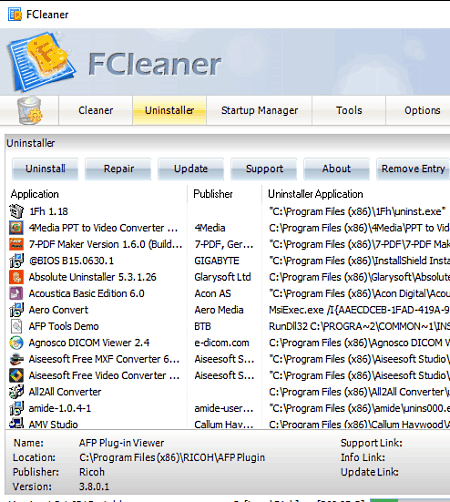The image size is (450, 502).
Task: Click the FCleaner sponge logo
Action: [x=41, y=61]
